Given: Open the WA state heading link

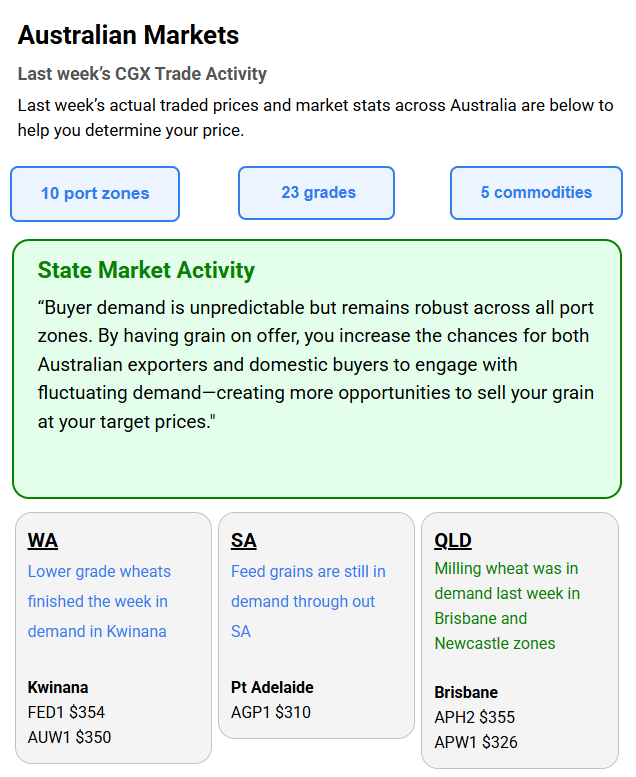Looking at the screenshot, I should (43, 541).
